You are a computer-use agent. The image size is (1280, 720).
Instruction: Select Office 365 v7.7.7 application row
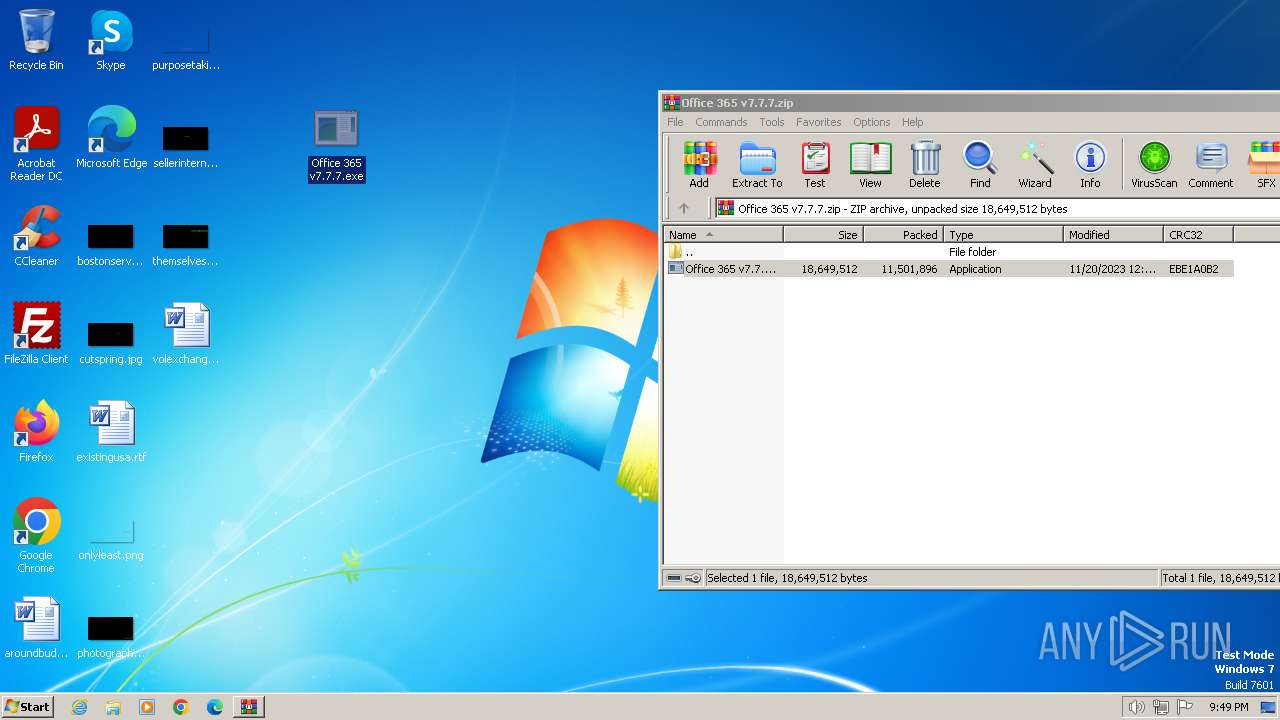point(949,269)
